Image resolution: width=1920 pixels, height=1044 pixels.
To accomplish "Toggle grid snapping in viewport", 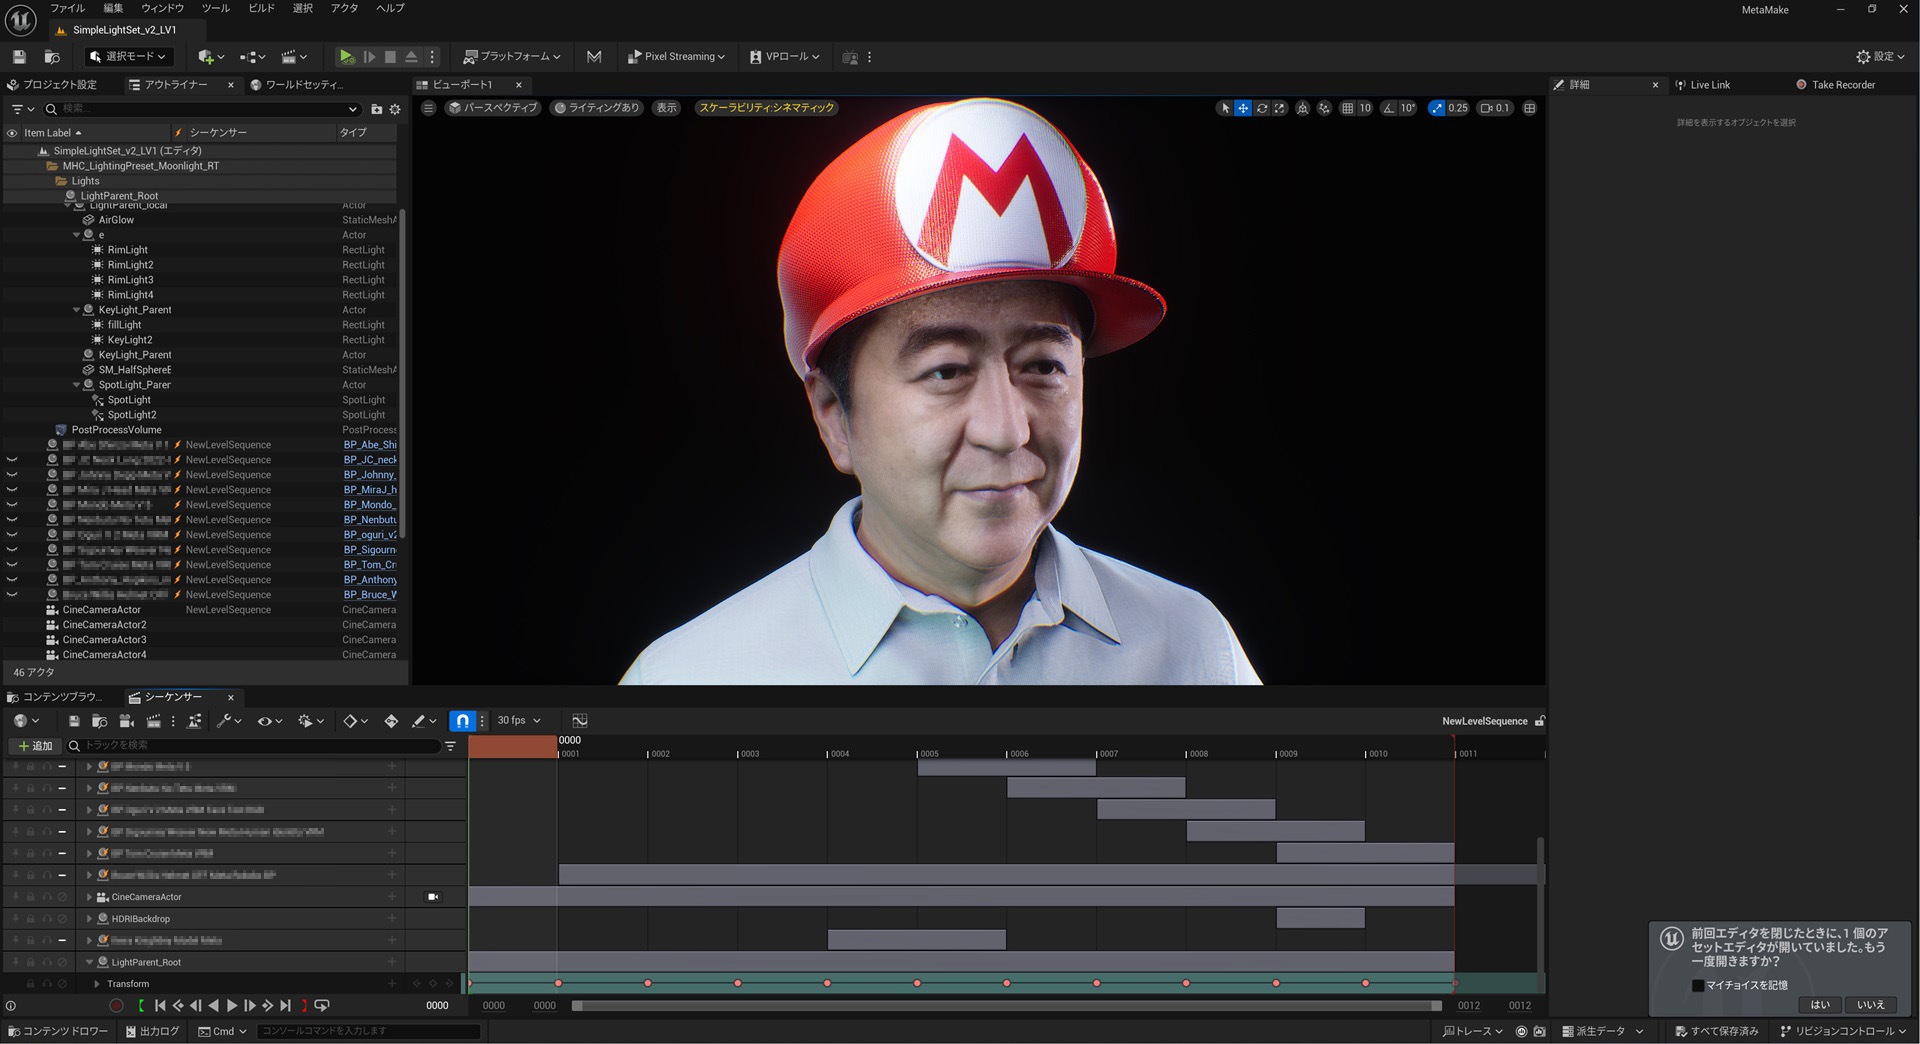I will tap(1347, 108).
